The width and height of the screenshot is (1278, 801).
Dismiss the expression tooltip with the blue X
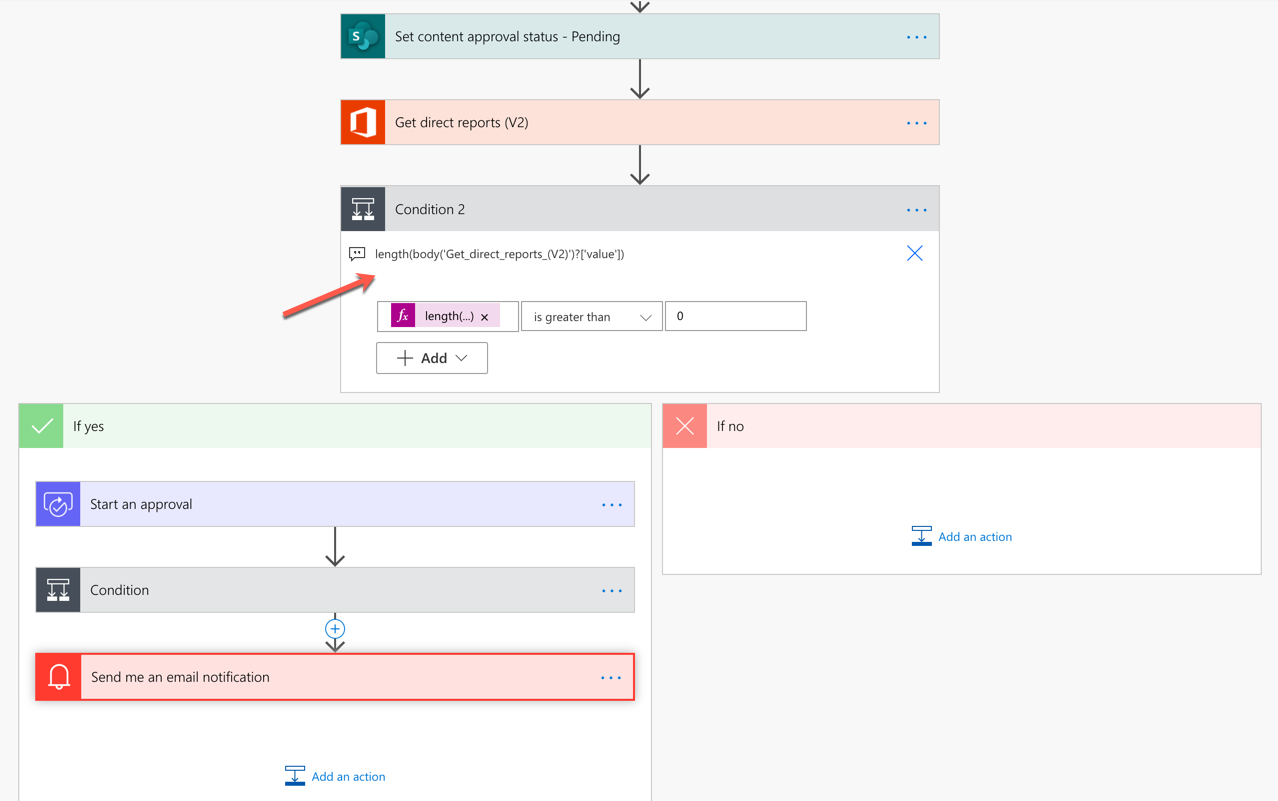[x=914, y=253]
